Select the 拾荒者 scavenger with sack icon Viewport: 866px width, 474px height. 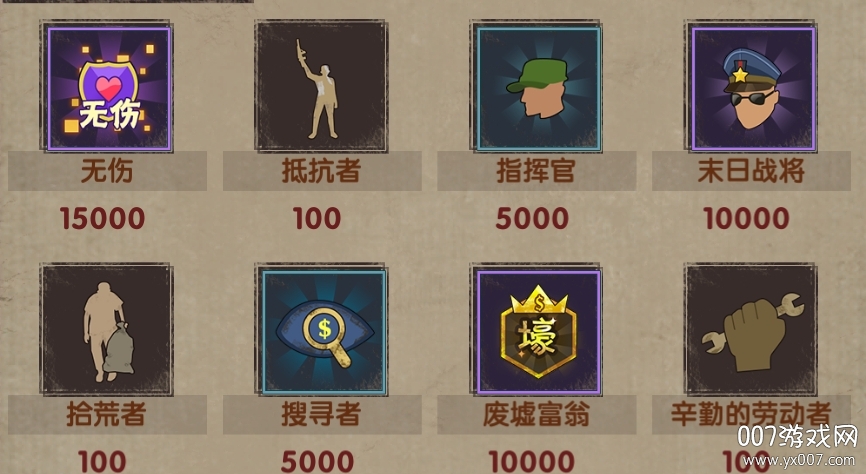(x=108, y=330)
